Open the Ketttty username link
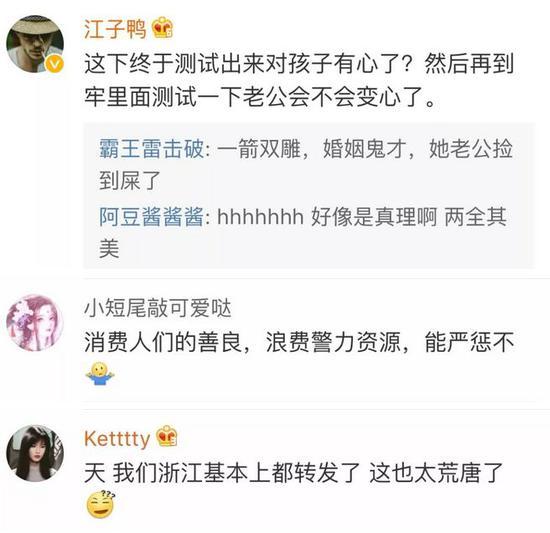Image resolution: width=550 pixels, height=533 pixels. tap(117, 439)
